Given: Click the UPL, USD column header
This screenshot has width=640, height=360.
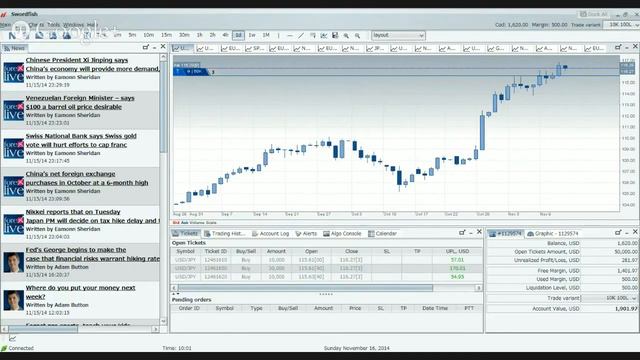Looking at the screenshot, I should [x=457, y=251].
